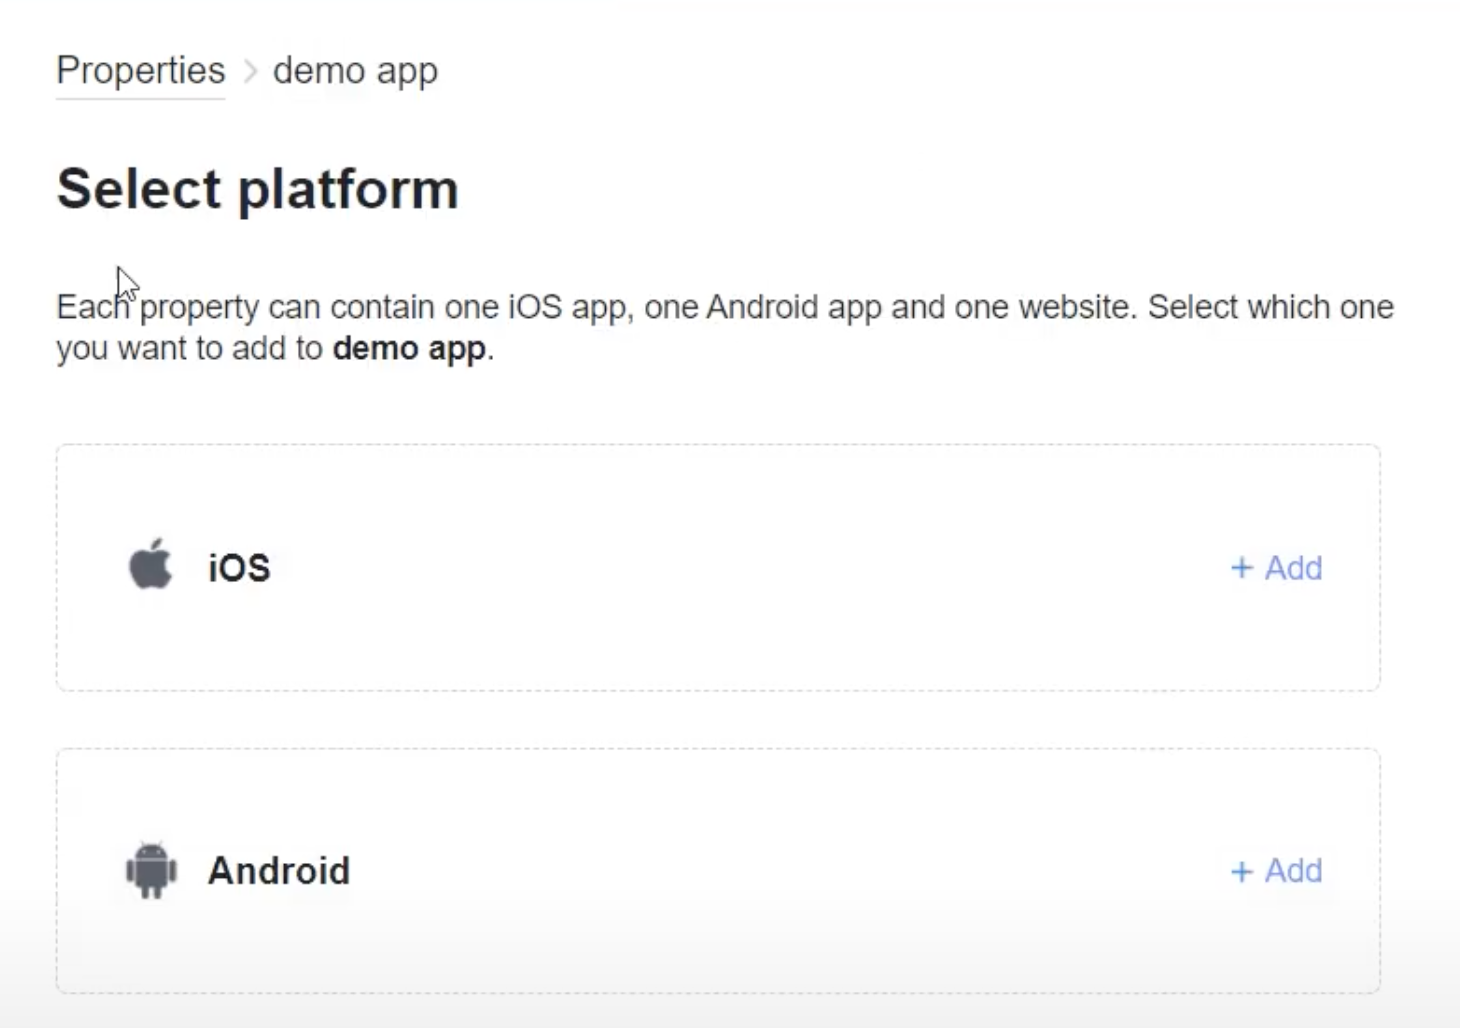Viewport: 1460px width, 1028px height.
Task: Click the words iOS app in description
Action: click(569, 307)
